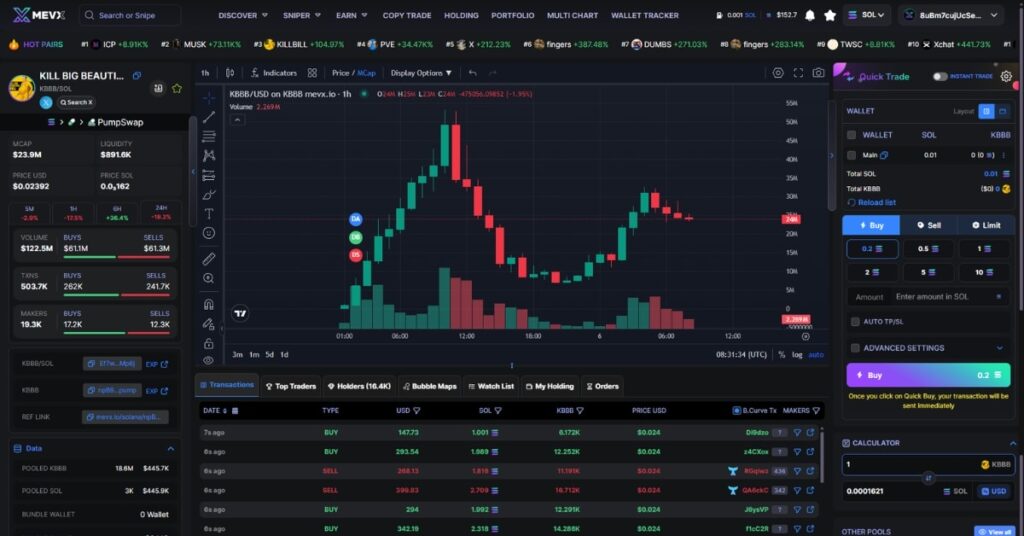Filter maker on 293.54 BUY row
1024x536 pixels.
click(x=797, y=452)
